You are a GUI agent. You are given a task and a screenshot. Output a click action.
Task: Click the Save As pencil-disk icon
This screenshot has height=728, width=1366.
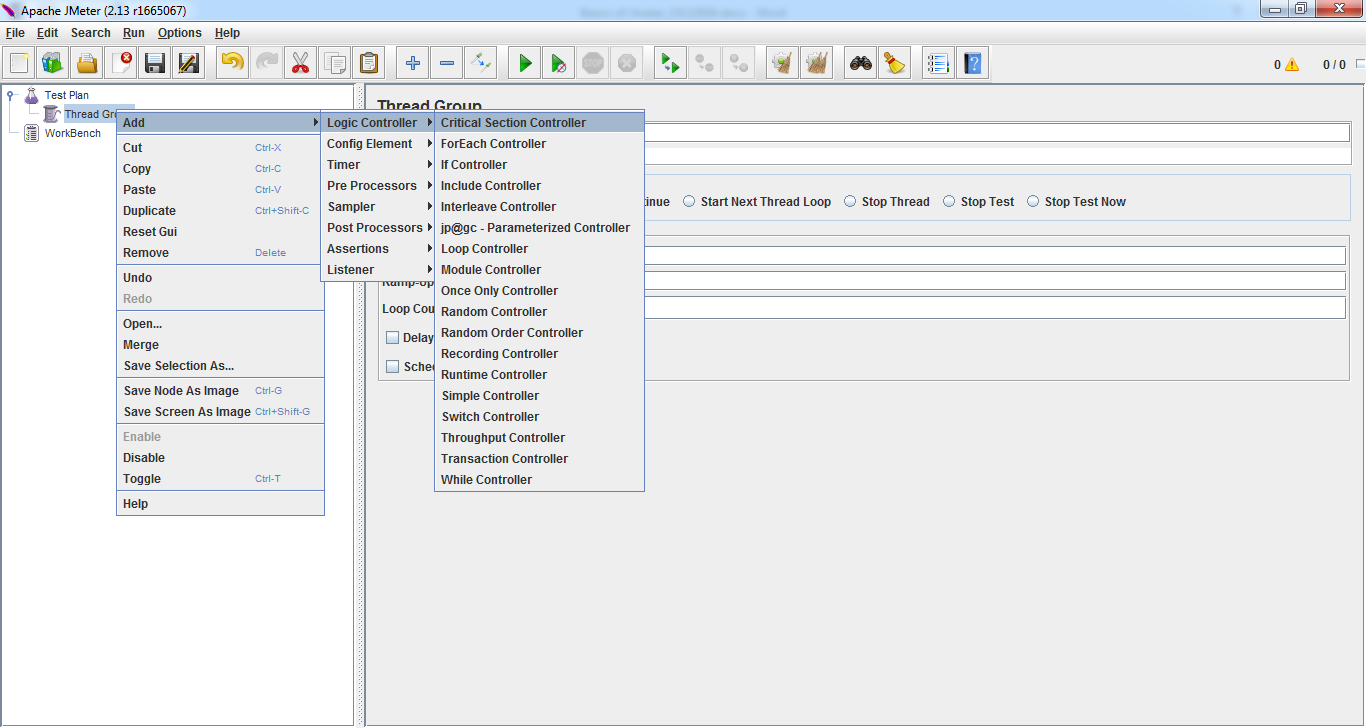coord(189,63)
